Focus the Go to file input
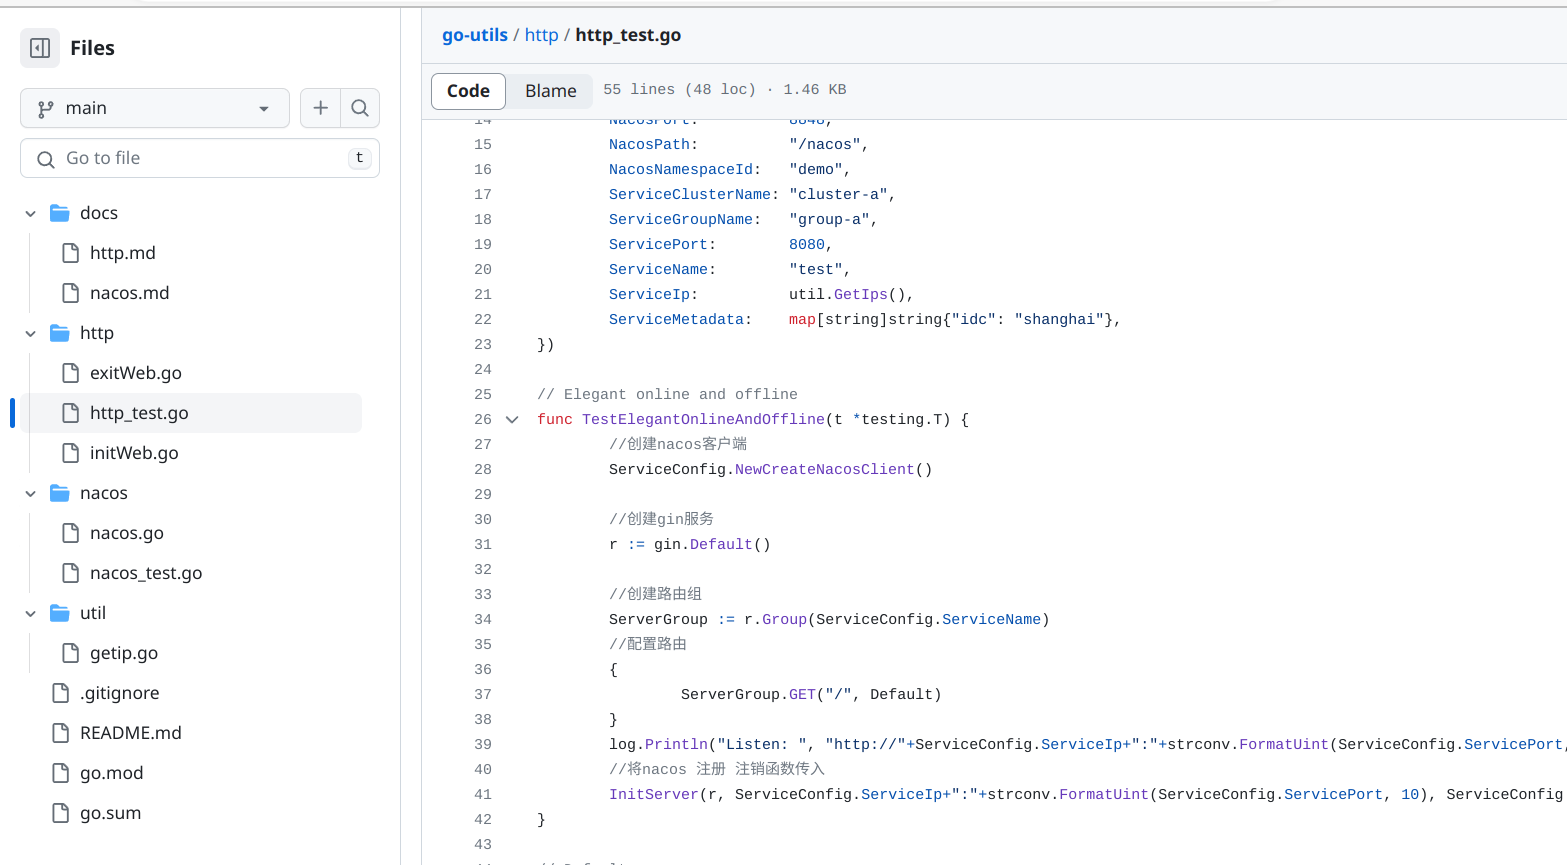 click(200, 158)
